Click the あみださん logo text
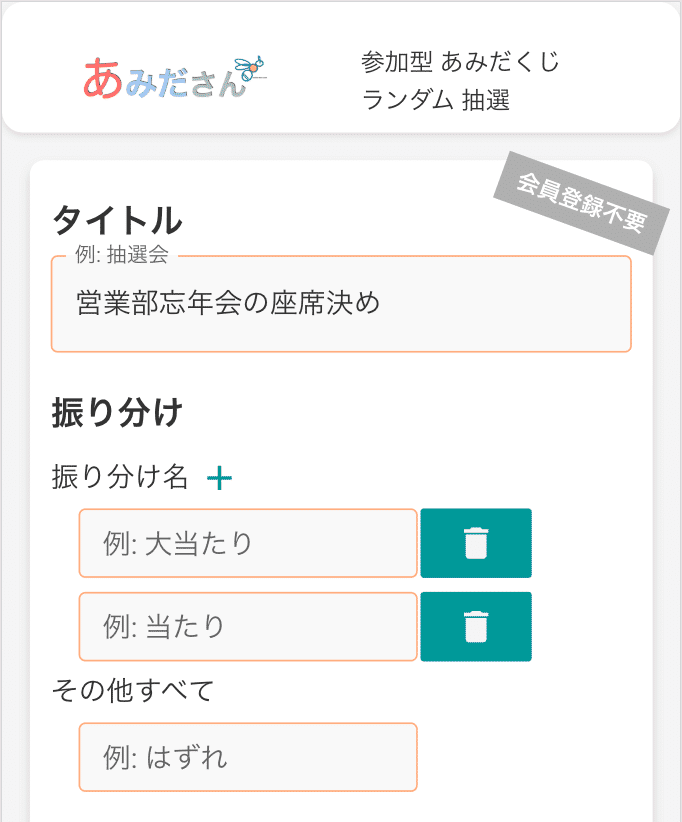The width and height of the screenshot is (682, 822). 165,78
